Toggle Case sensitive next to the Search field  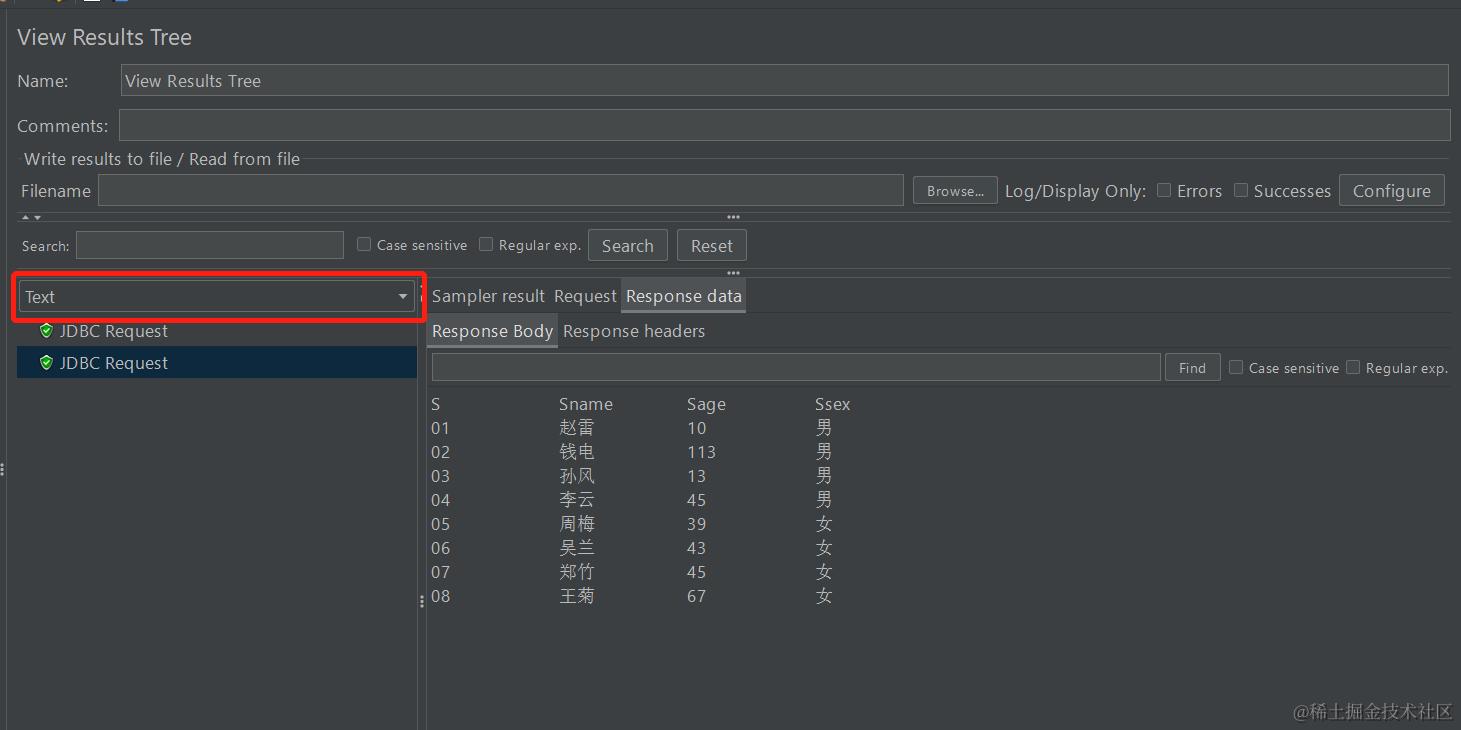(x=364, y=244)
